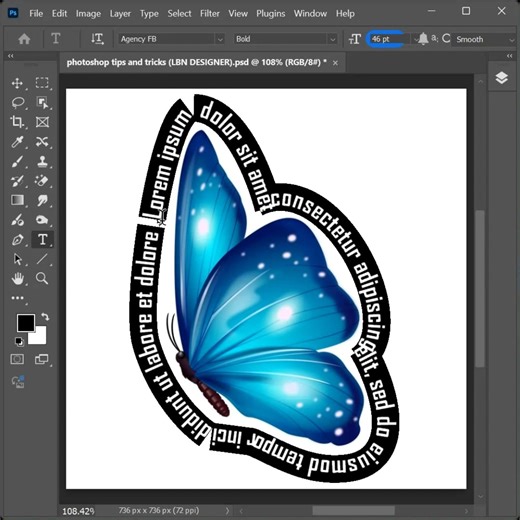Select the Lasso tool
The image size is (520, 520).
[x=18, y=102]
